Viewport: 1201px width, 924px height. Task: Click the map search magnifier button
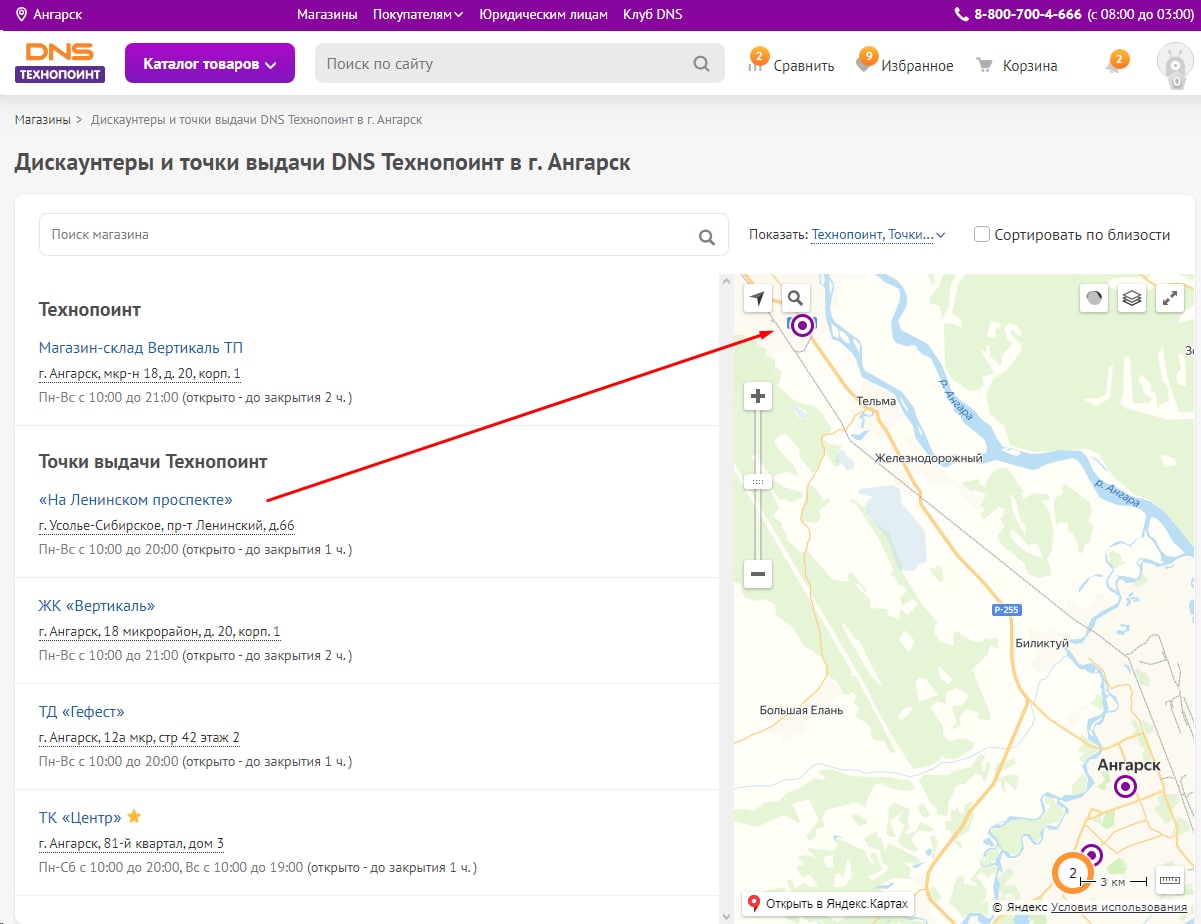795,298
